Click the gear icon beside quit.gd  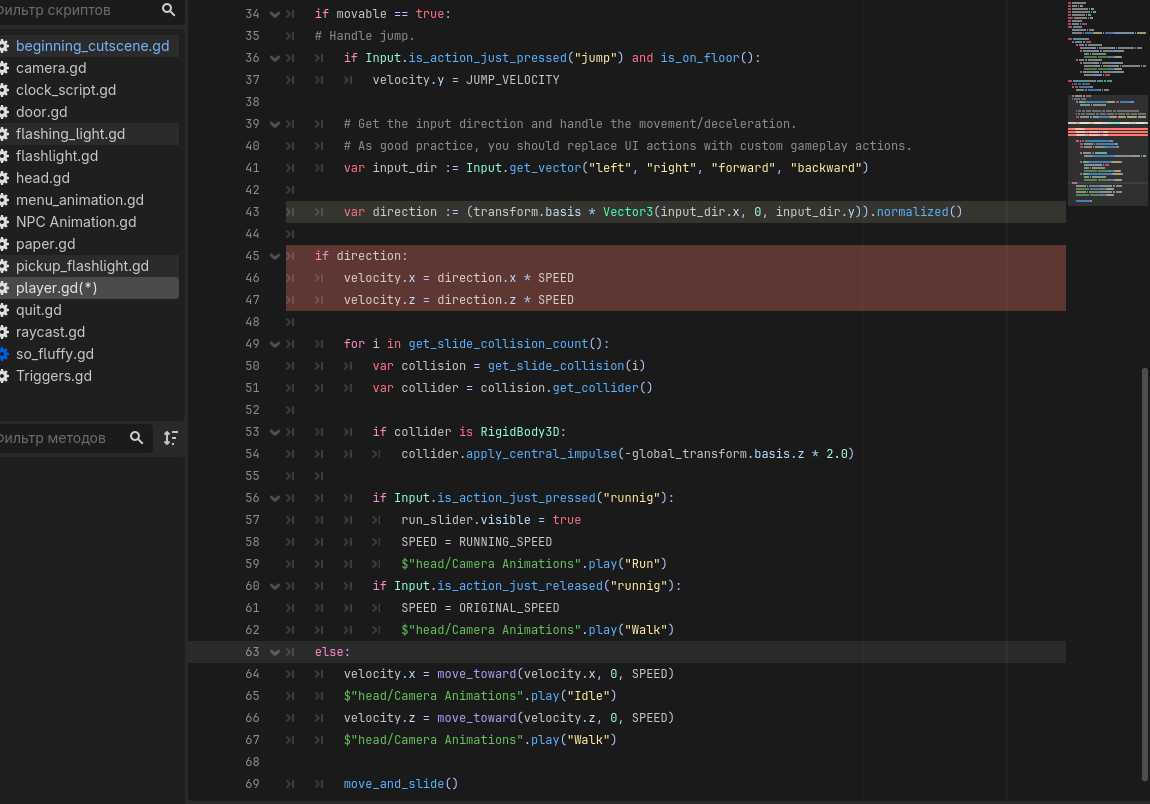pyautogui.click(x=4, y=310)
